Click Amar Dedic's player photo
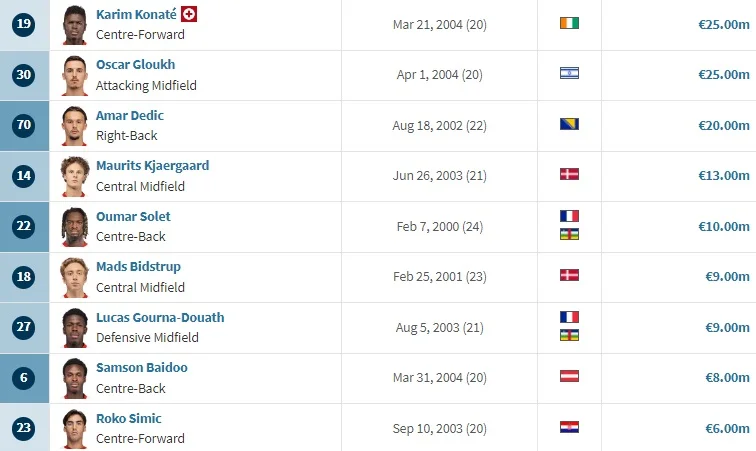This screenshot has height=451, width=756. (75, 125)
